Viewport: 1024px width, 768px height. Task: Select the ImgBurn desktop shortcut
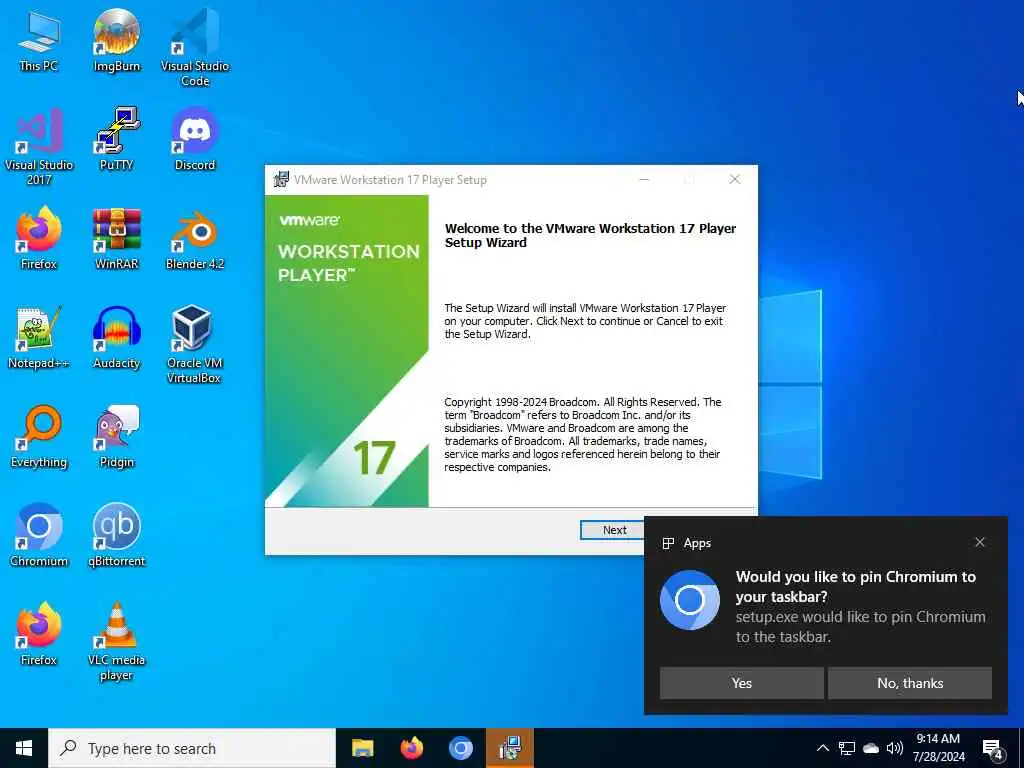(116, 40)
